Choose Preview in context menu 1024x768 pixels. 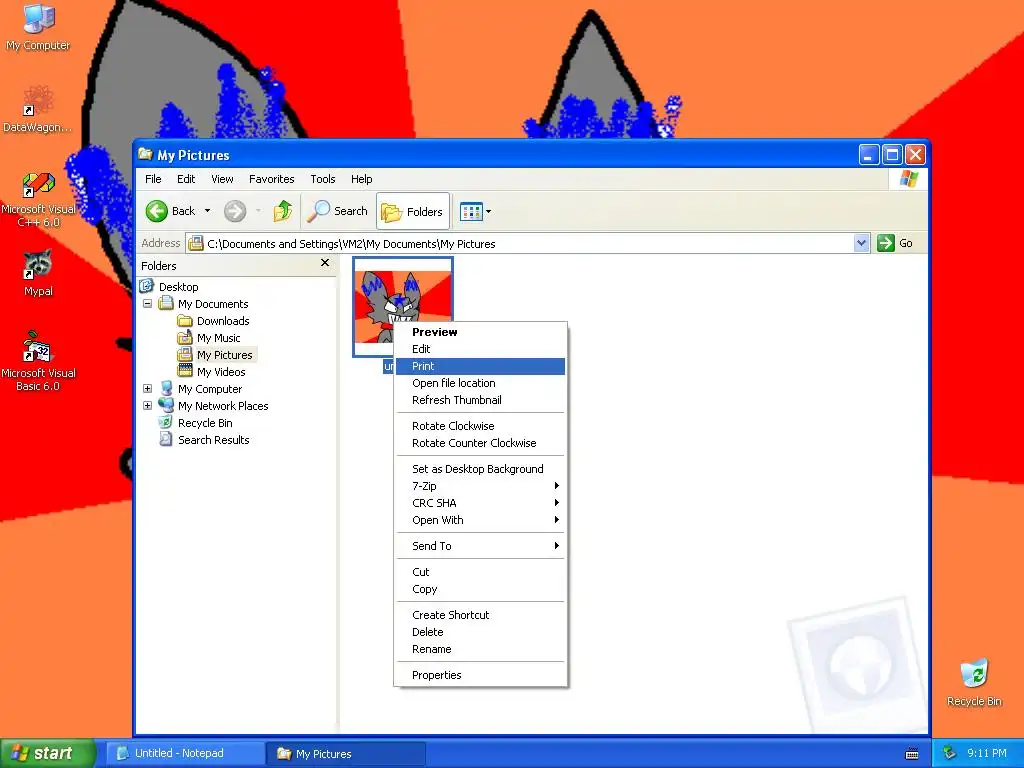pos(481,332)
